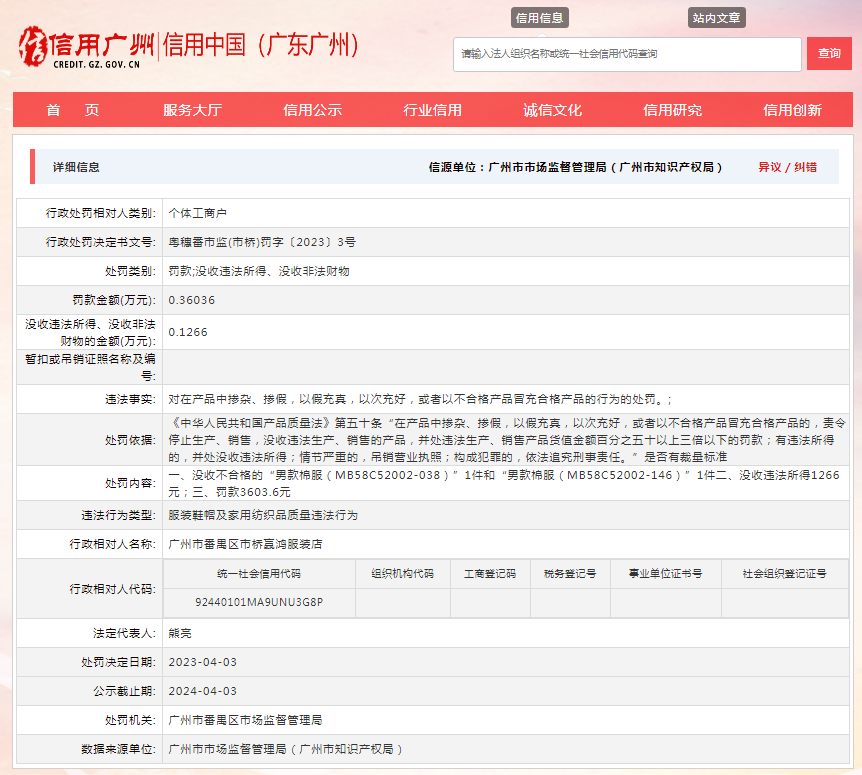The image size is (862, 775).
Task: Click 服装鞋帽及家用纺织品质量违法行为 value
Action: pos(263,515)
